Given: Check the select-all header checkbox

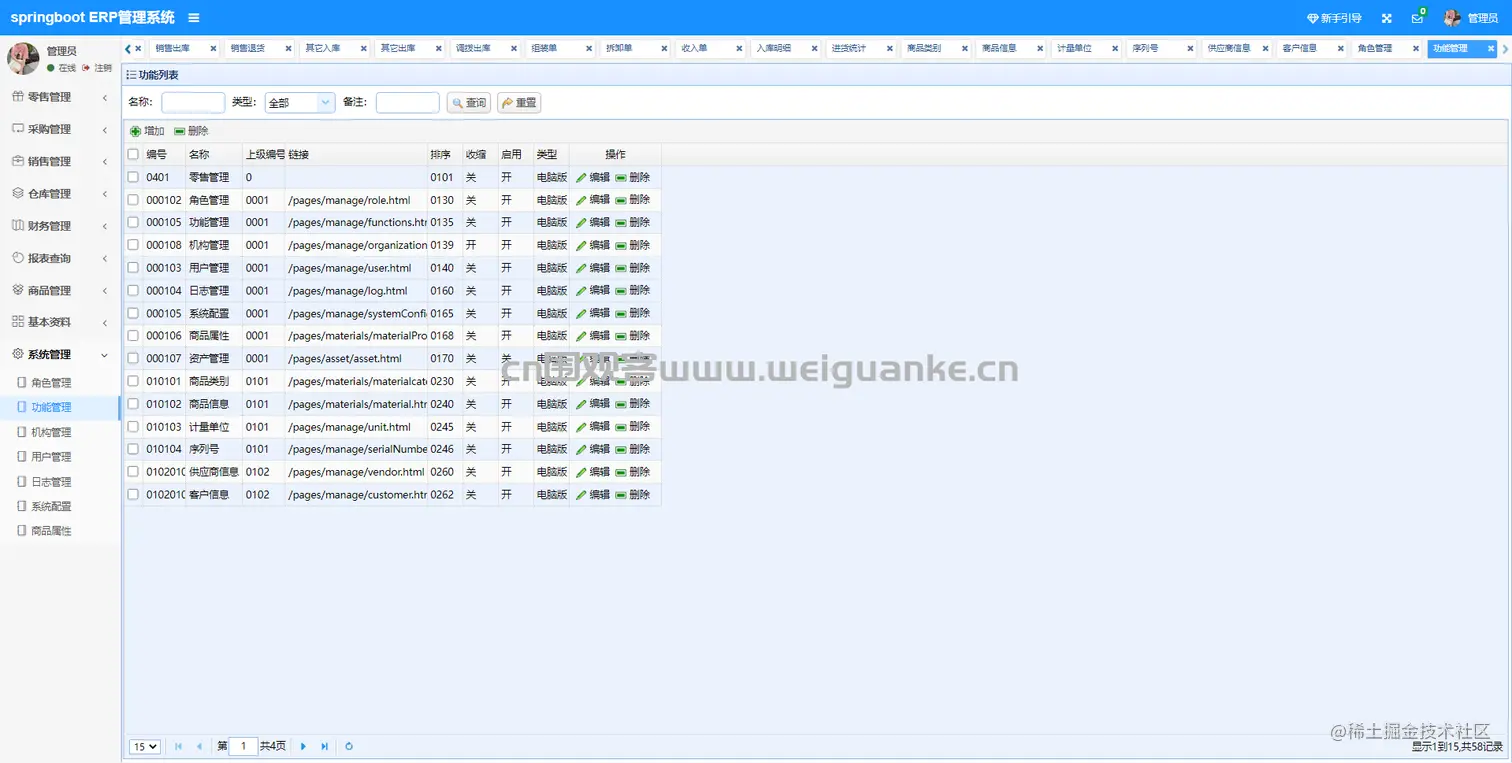Looking at the screenshot, I should pos(133,154).
